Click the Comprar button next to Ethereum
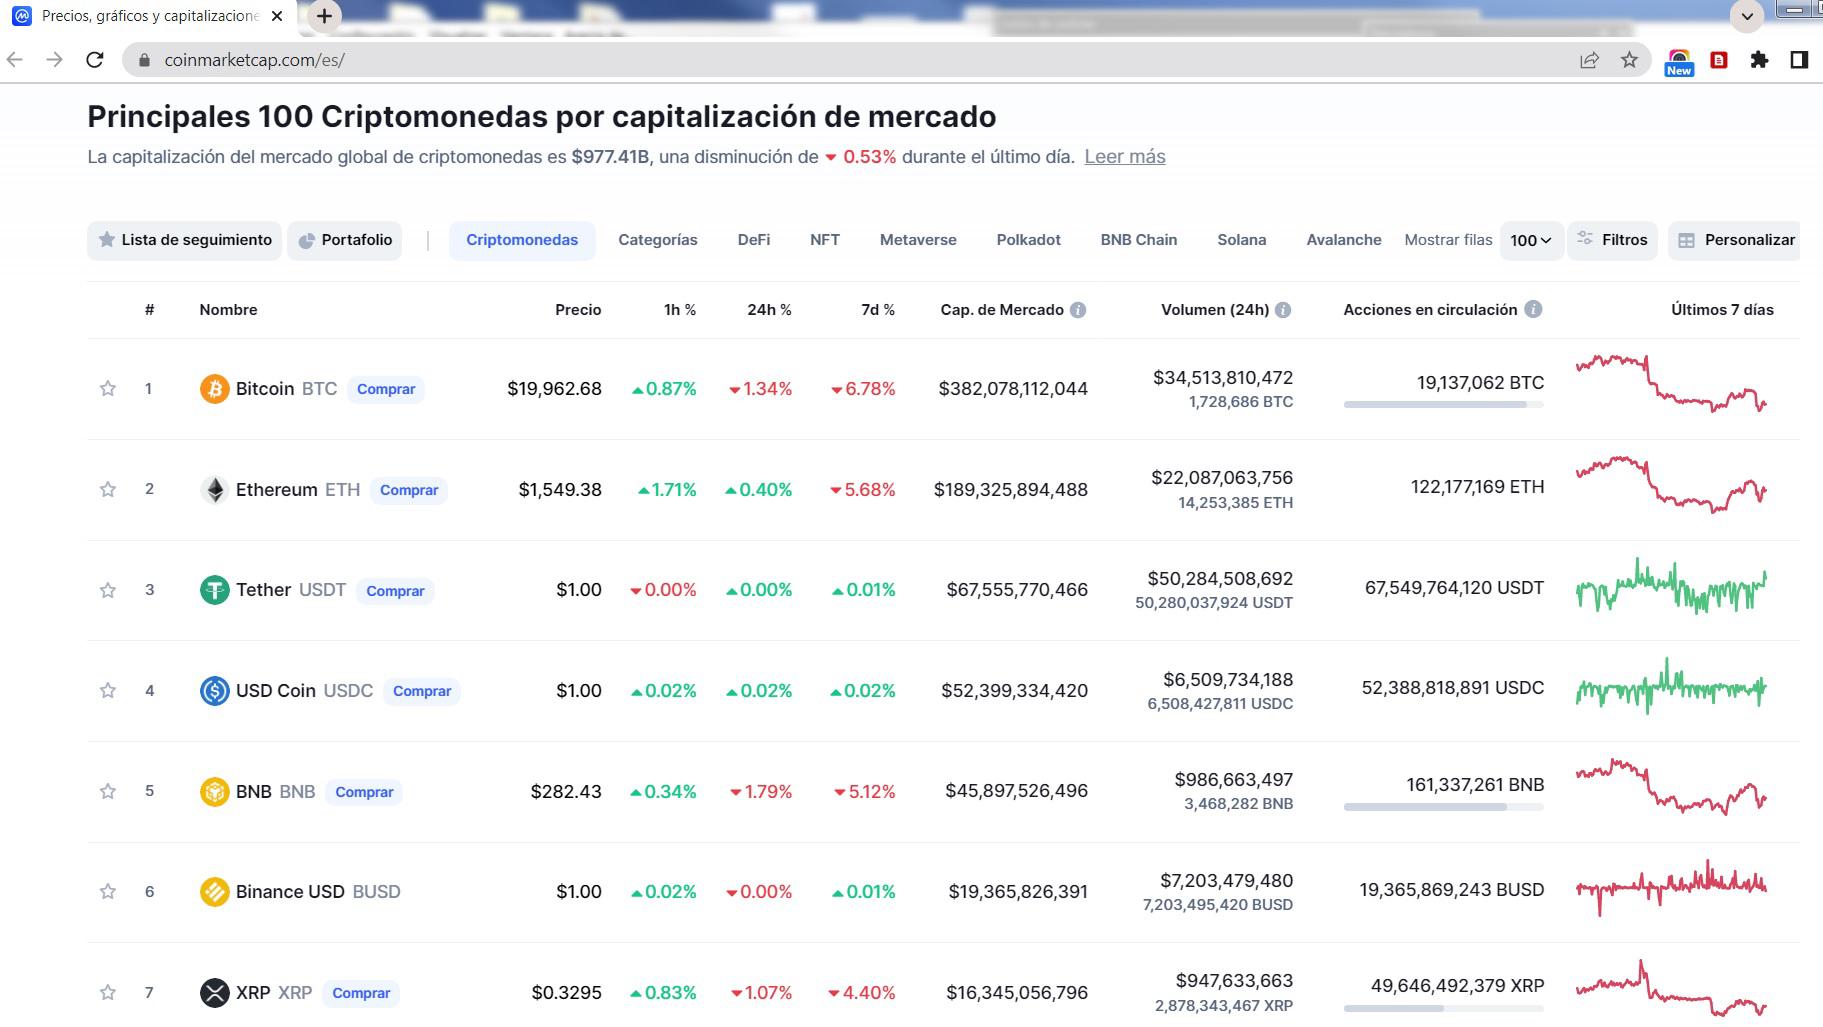Screen dimensions: 1823x1027 click(409, 491)
